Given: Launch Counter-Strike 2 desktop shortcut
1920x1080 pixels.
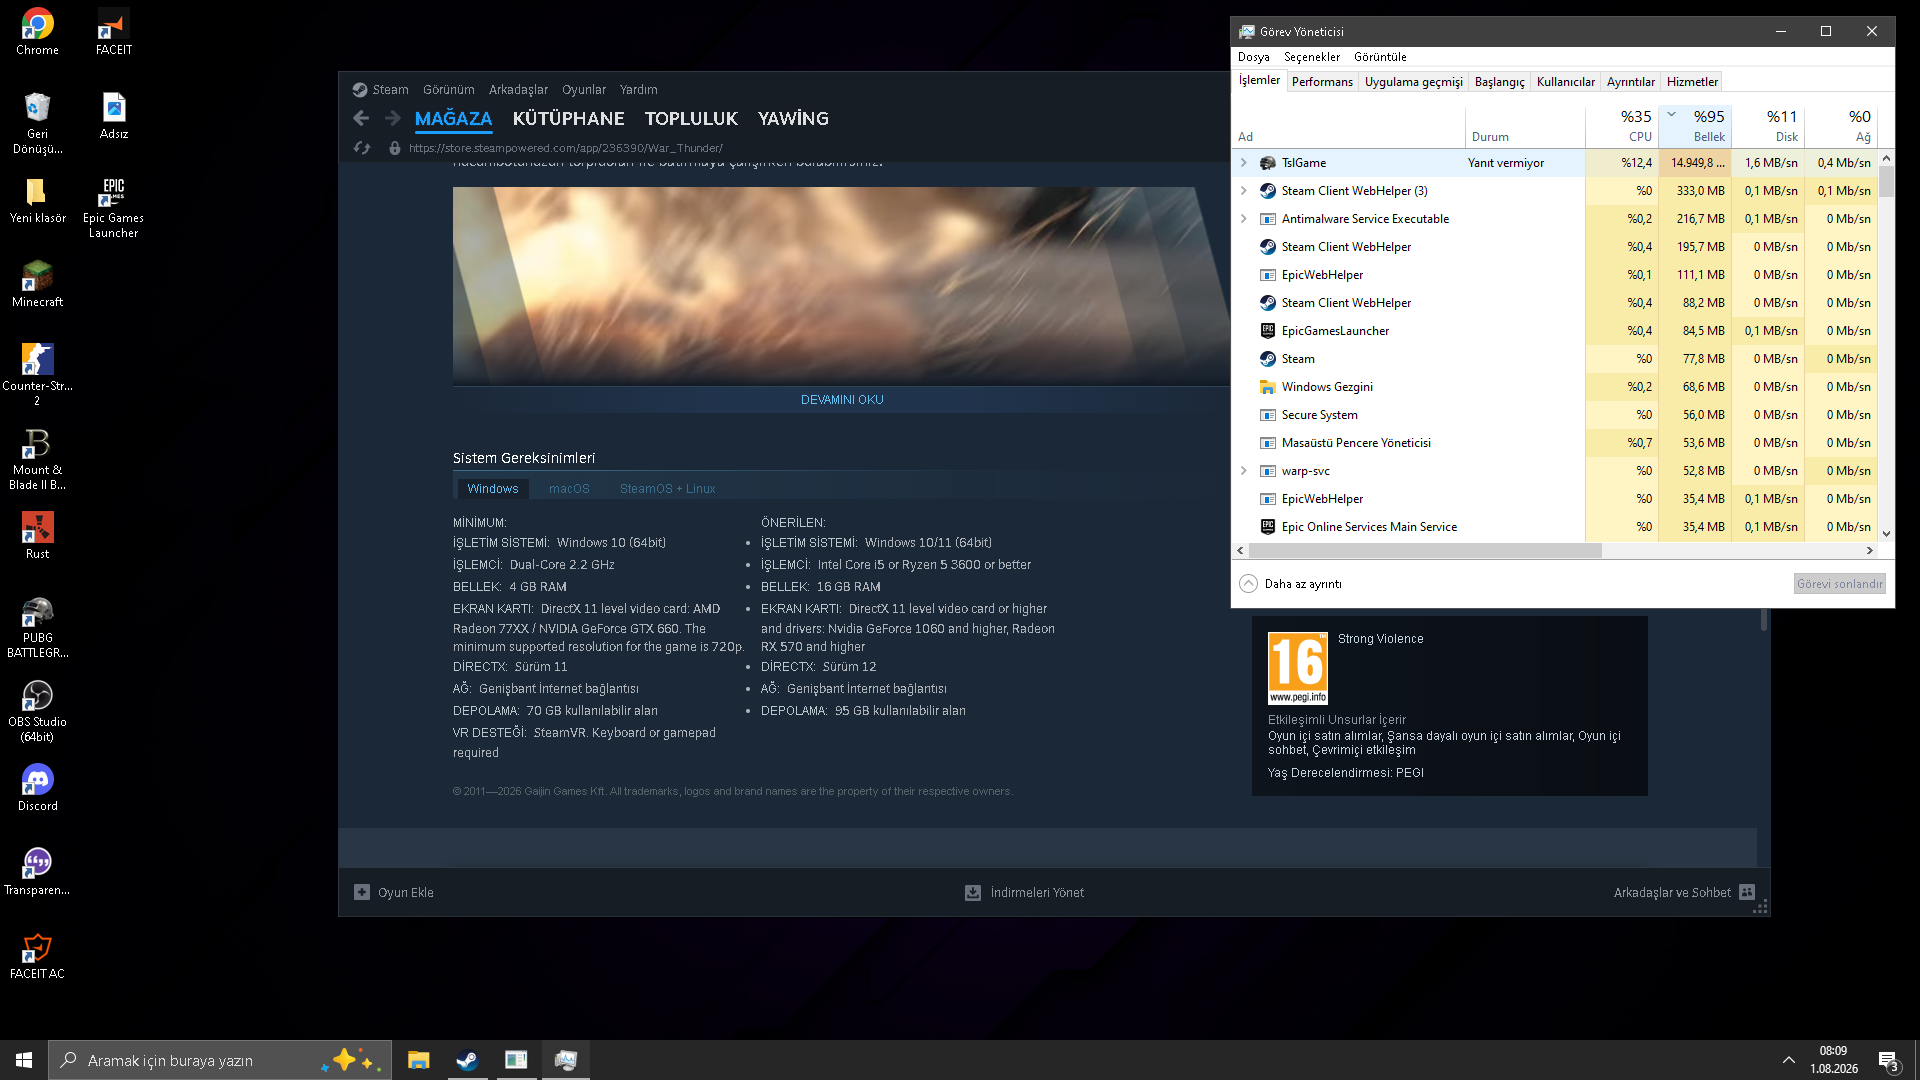Looking at the screenshot, I should (x=37, y=375).
